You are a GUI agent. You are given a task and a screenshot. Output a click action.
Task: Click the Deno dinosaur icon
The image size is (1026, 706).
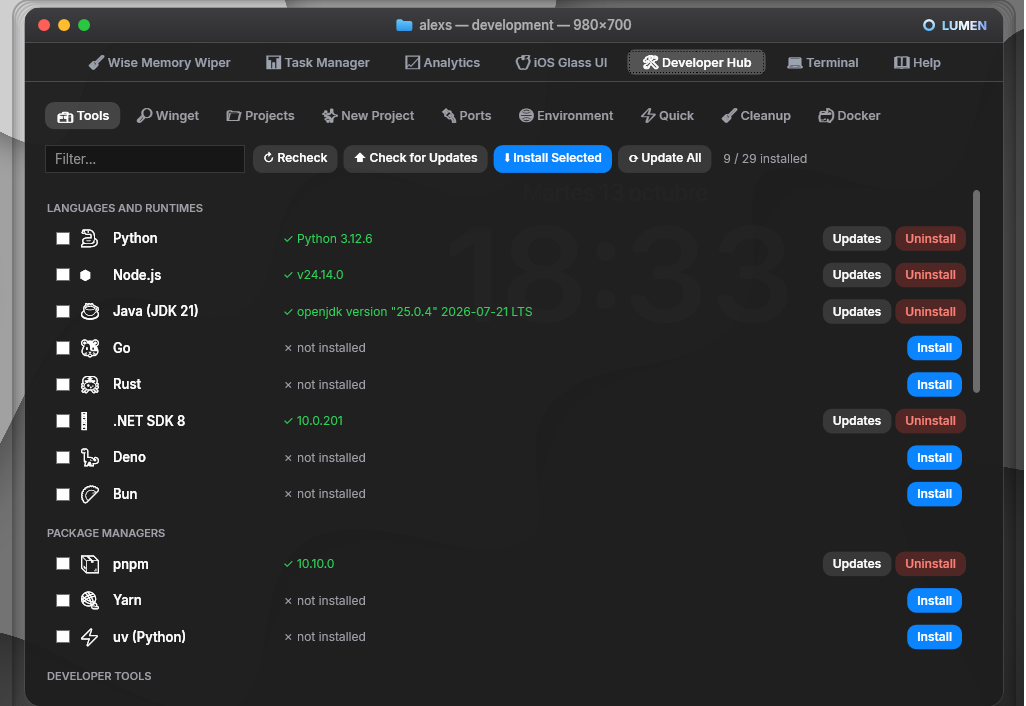pyautogui.click(x=90, y=457)
